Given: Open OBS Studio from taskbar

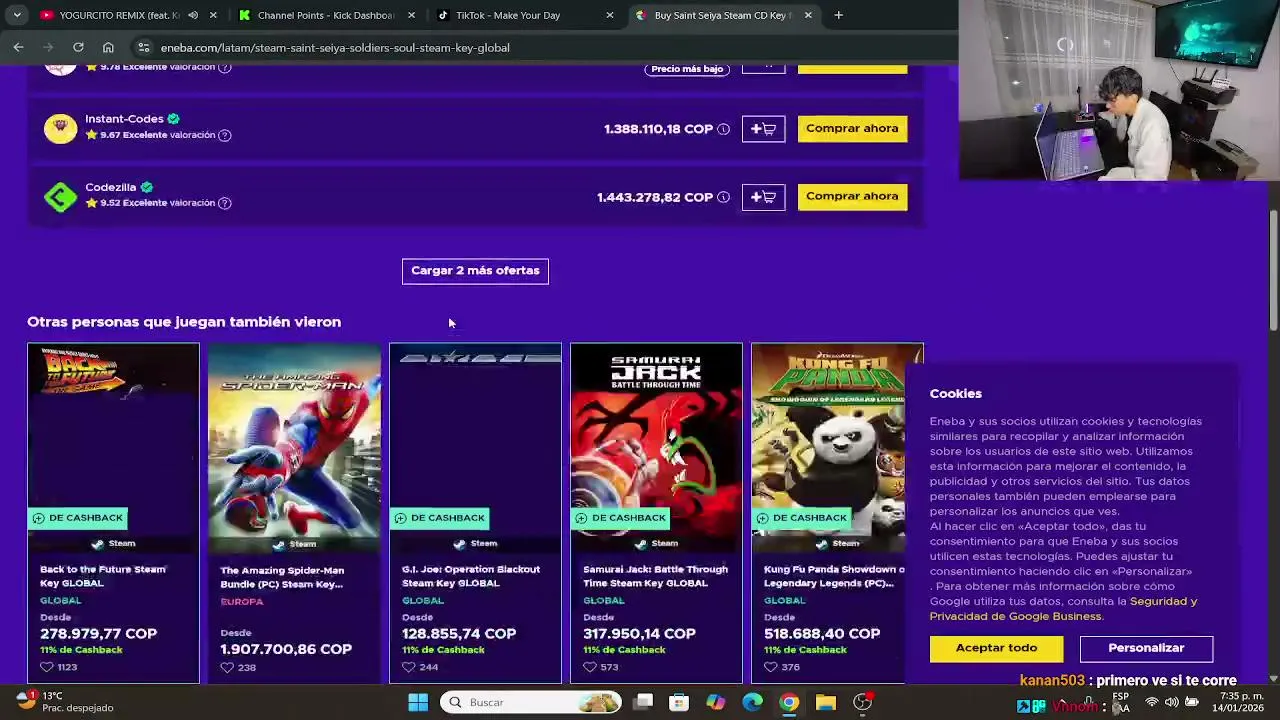Looking at the screenshot, I should point(862,702).
